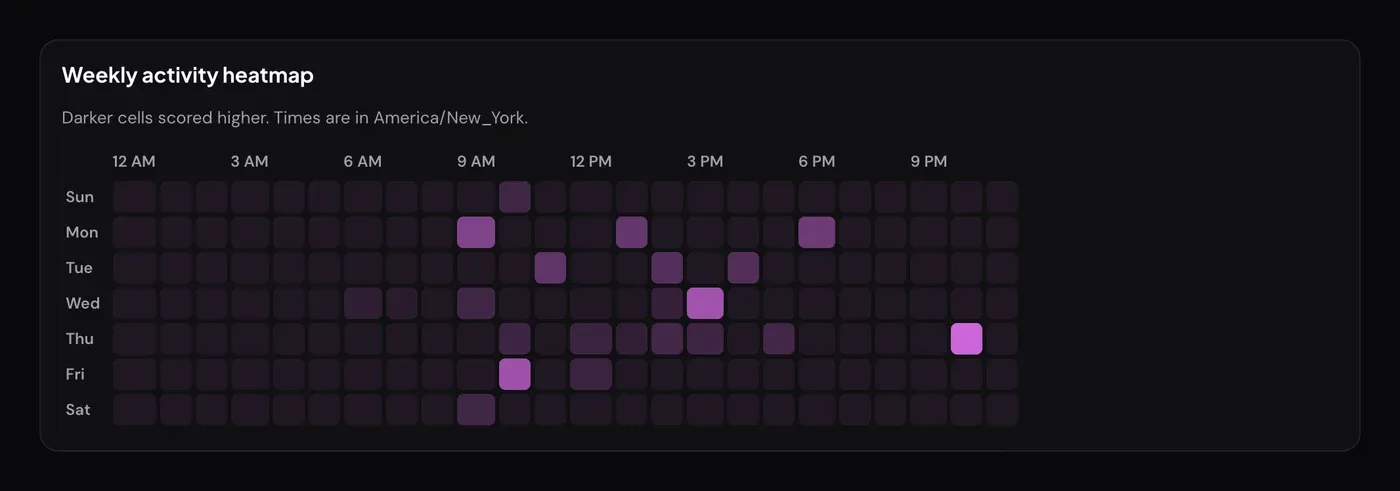The width and height of the screenshot is (1400, 491).
Task: Select the Tuesday 4 PM heatmap cell
Action: 743,268
